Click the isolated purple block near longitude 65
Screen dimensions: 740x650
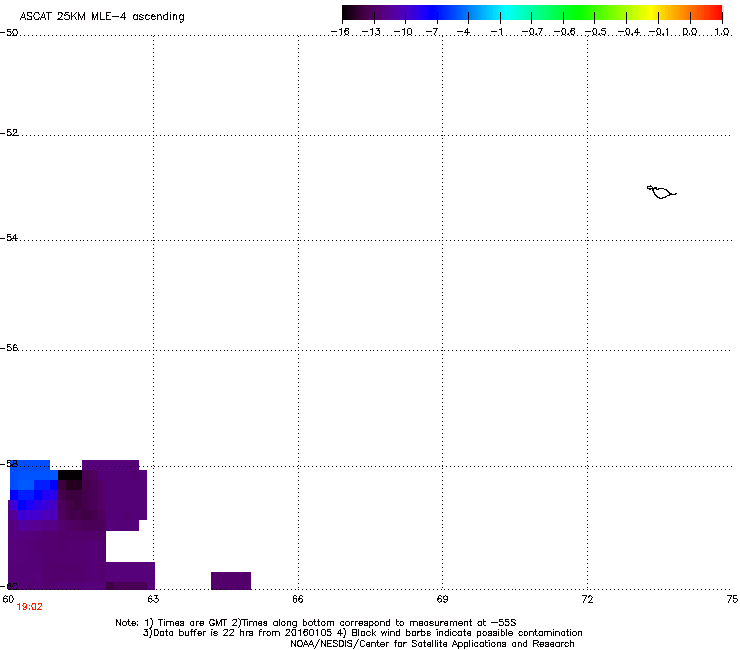(231, 581)
